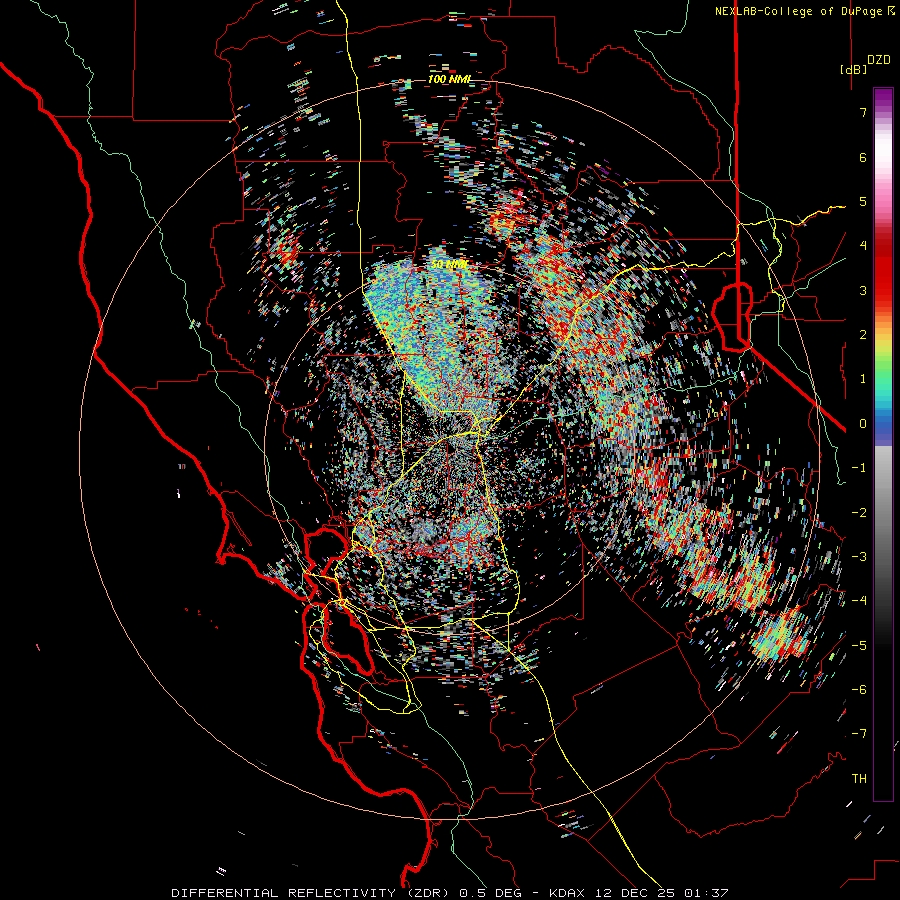Click the TH threshold label on the scale
This screenshot has height=900, width=900.
click(x=859, y=779)
